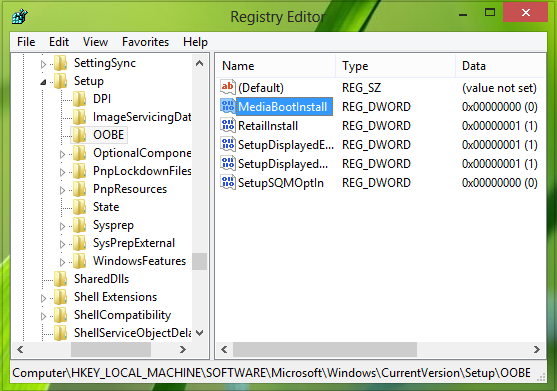Open the Edit menu
Image resolution: width=557 pixels, height=391 pixels.
point(59,42)
